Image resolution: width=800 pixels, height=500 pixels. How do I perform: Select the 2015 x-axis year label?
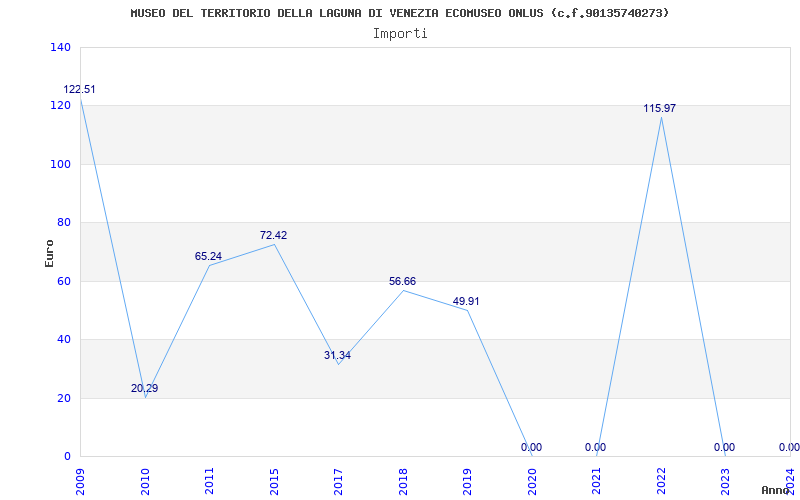point(274,481)
